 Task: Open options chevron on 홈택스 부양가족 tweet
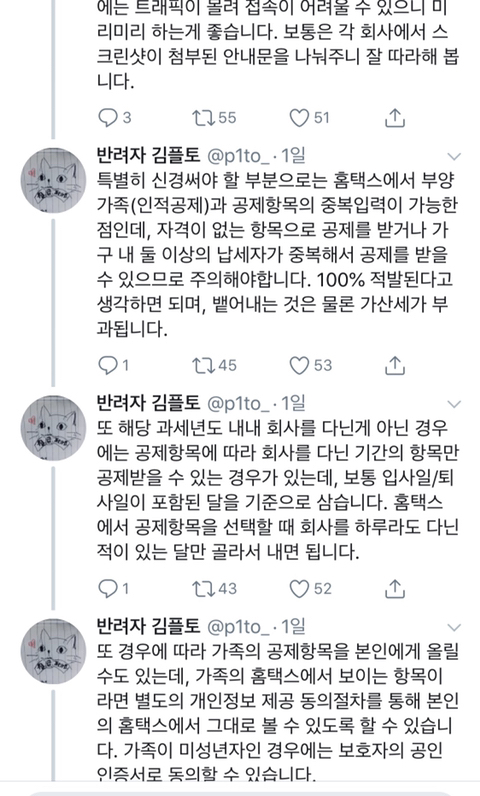coord(454,156)
